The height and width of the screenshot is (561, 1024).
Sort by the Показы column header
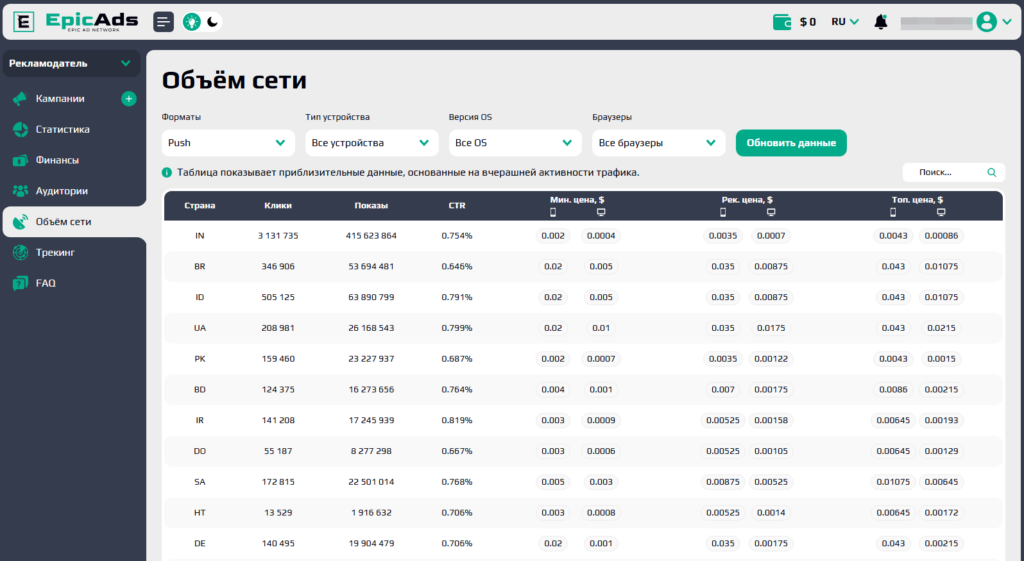pyautogui.click(x=371, y=205)
